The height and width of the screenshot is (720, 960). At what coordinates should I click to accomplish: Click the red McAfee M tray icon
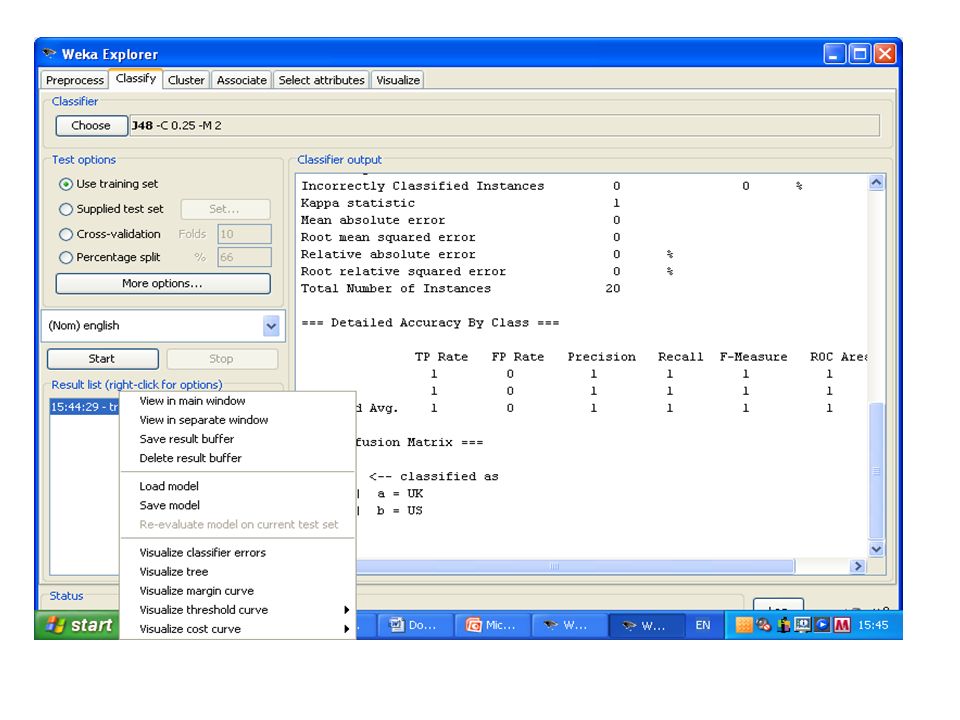point(842,625)
